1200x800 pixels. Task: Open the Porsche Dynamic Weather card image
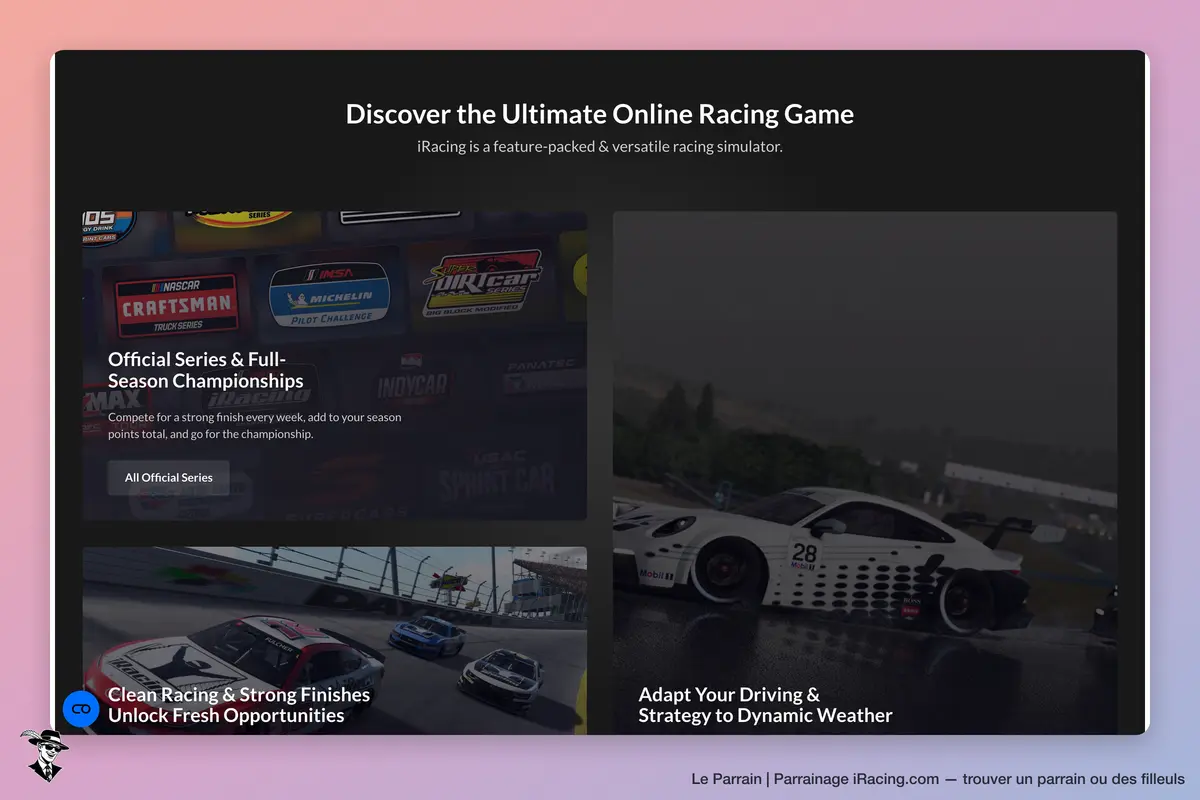click(x=865, y=473)
